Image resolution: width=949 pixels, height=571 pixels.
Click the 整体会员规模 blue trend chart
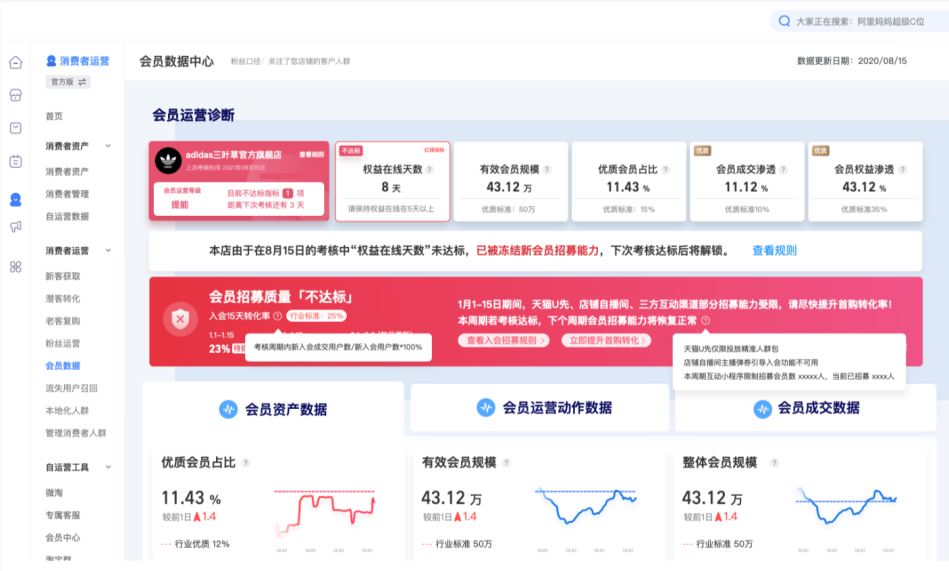(x=846, y=506)
